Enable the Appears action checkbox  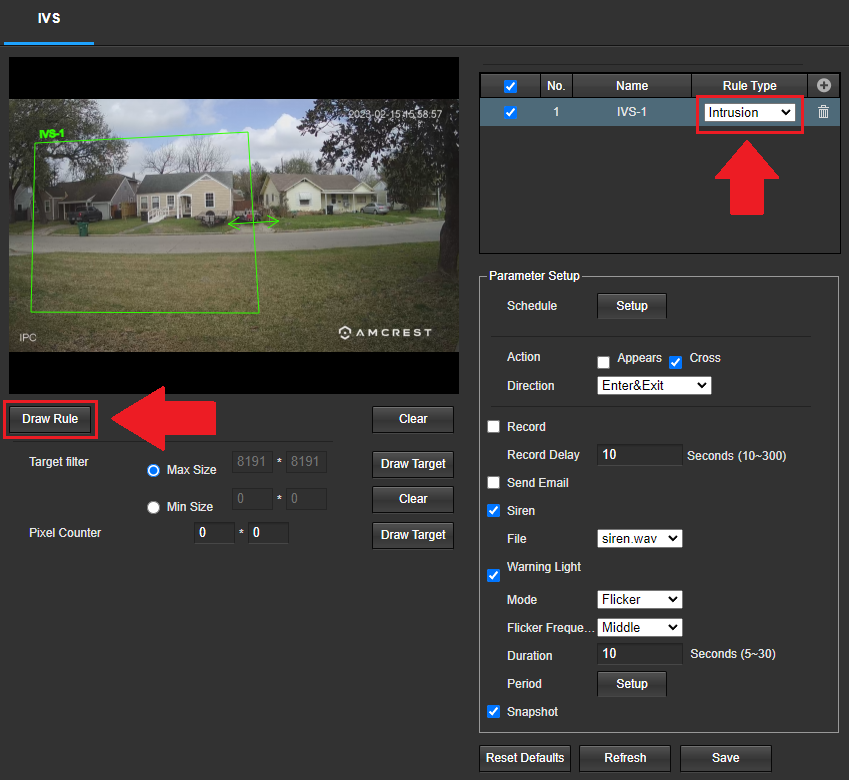603,362
